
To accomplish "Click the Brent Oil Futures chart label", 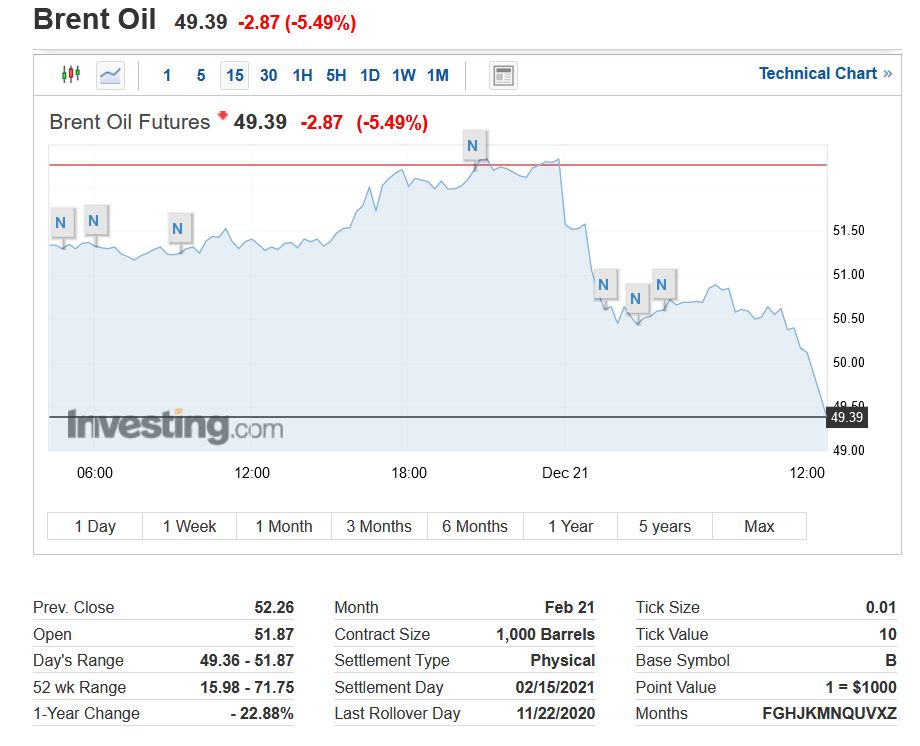I will (130, 122).
